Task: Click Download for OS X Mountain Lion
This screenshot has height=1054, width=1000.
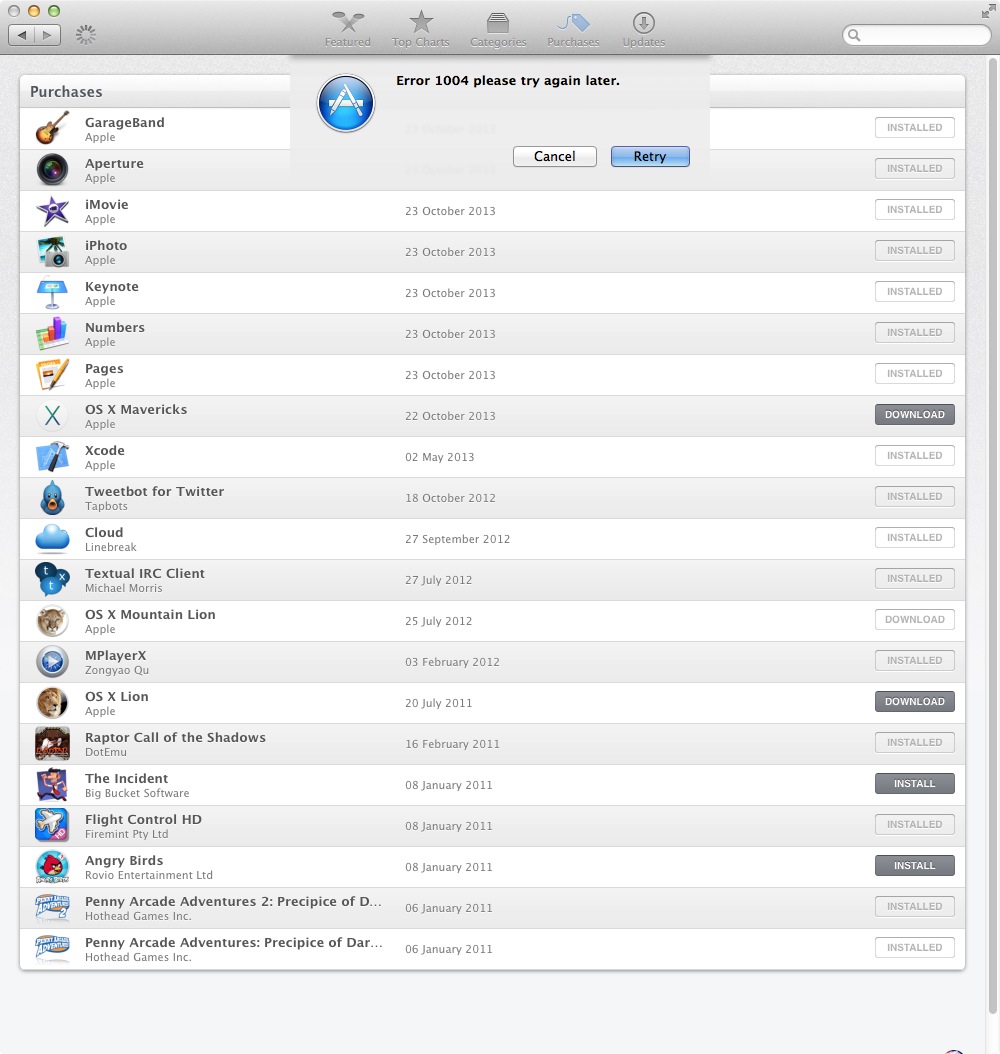Action: (915, 620)
